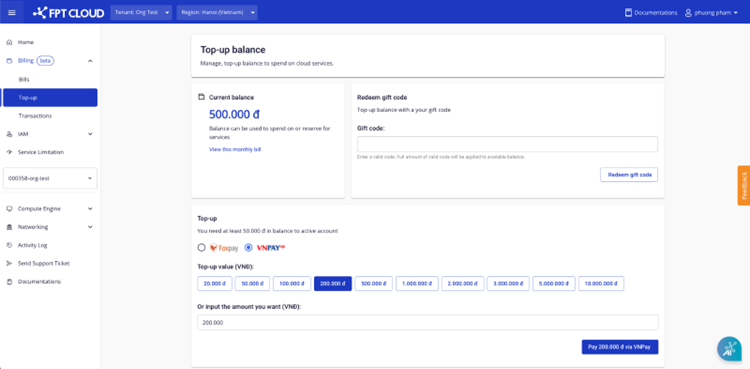Choose the 200.000 đ top-up value
Image resolution: width=750 pixels, height=369 pixels.
tap(333, 283)
